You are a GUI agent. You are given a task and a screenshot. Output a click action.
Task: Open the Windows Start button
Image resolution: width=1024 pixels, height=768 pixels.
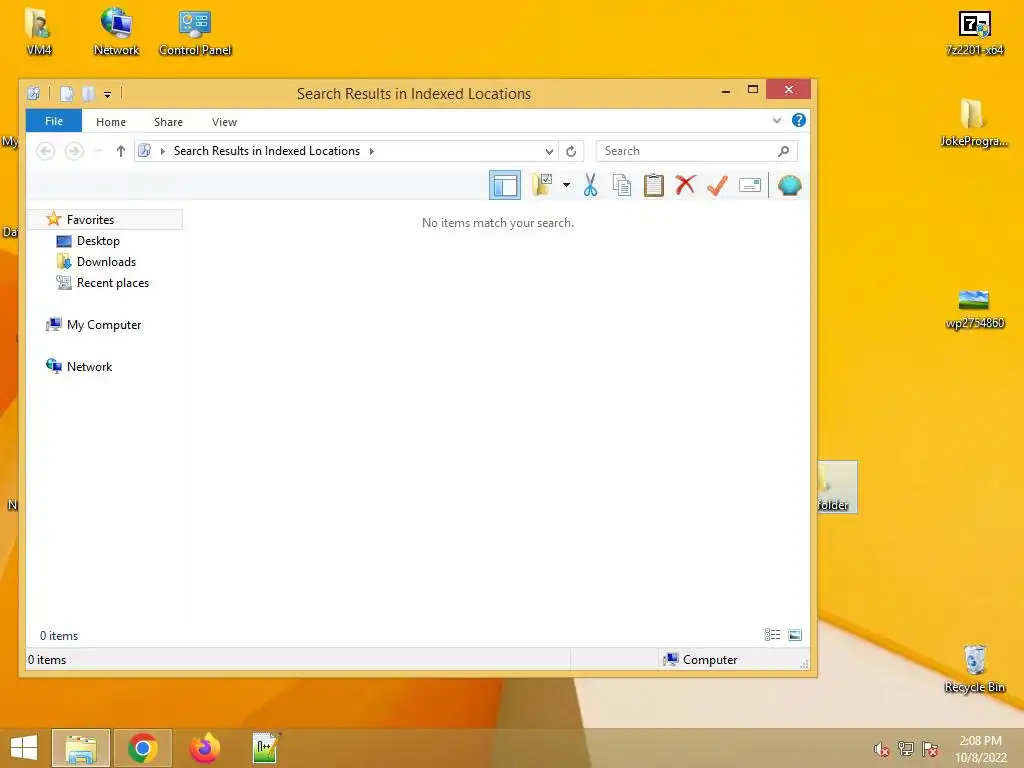tap(24, 748)
